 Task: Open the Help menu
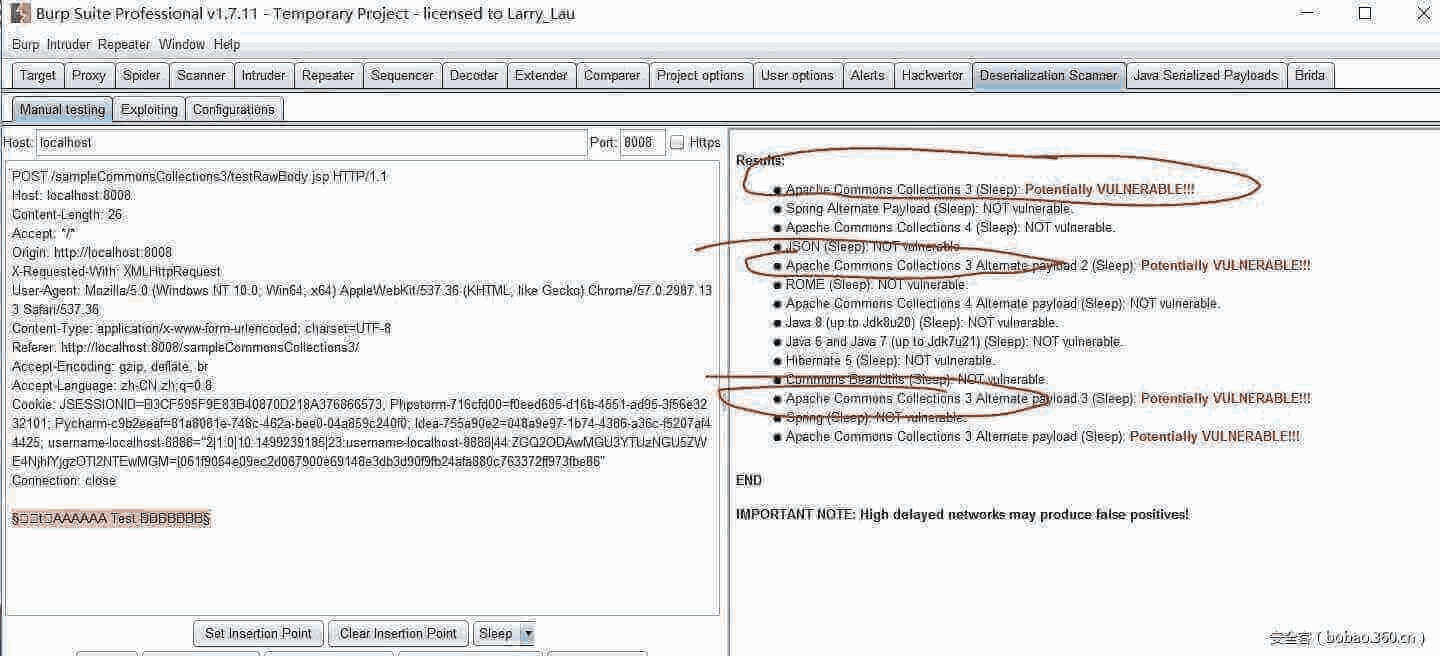click(227, 44)
